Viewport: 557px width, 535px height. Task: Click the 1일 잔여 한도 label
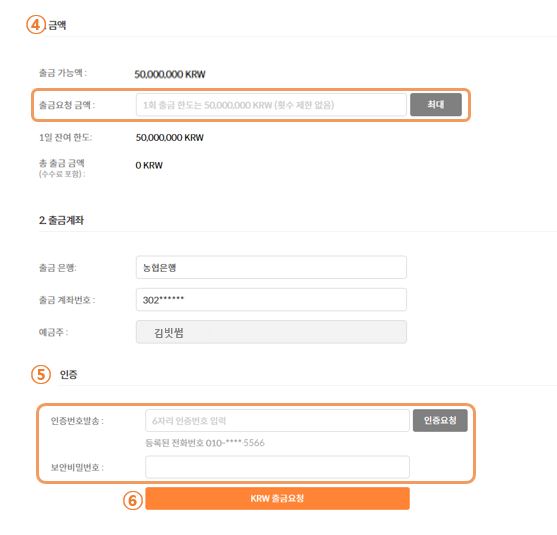coord(65,137)
